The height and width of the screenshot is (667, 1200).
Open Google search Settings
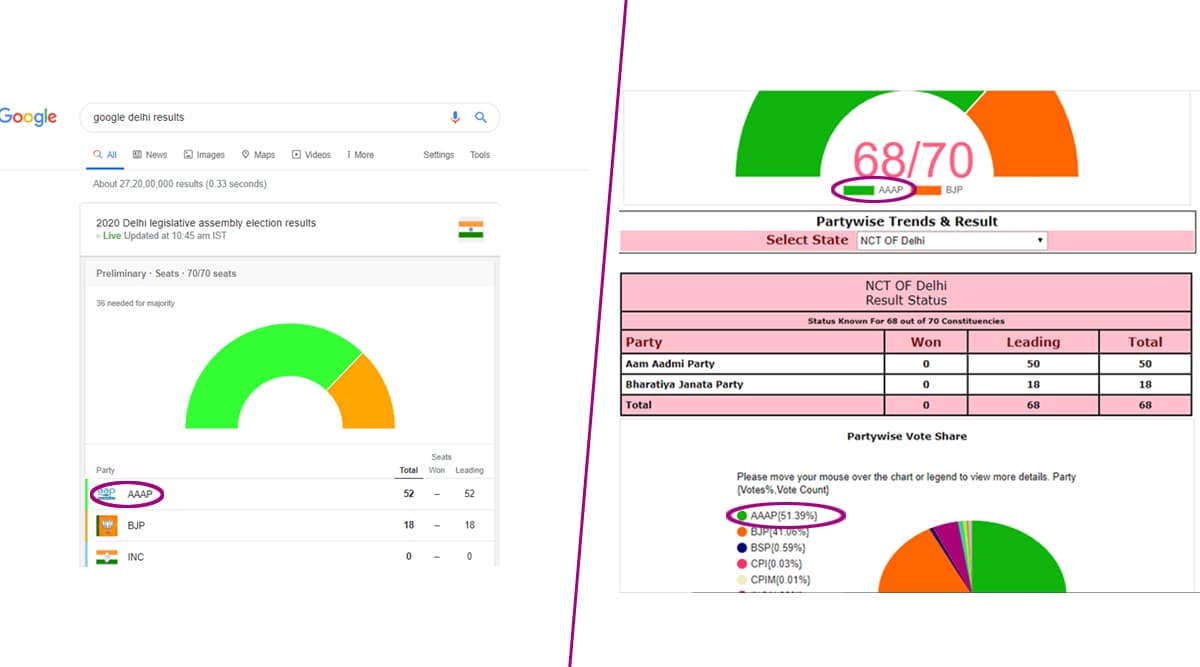tap(438, 155)
